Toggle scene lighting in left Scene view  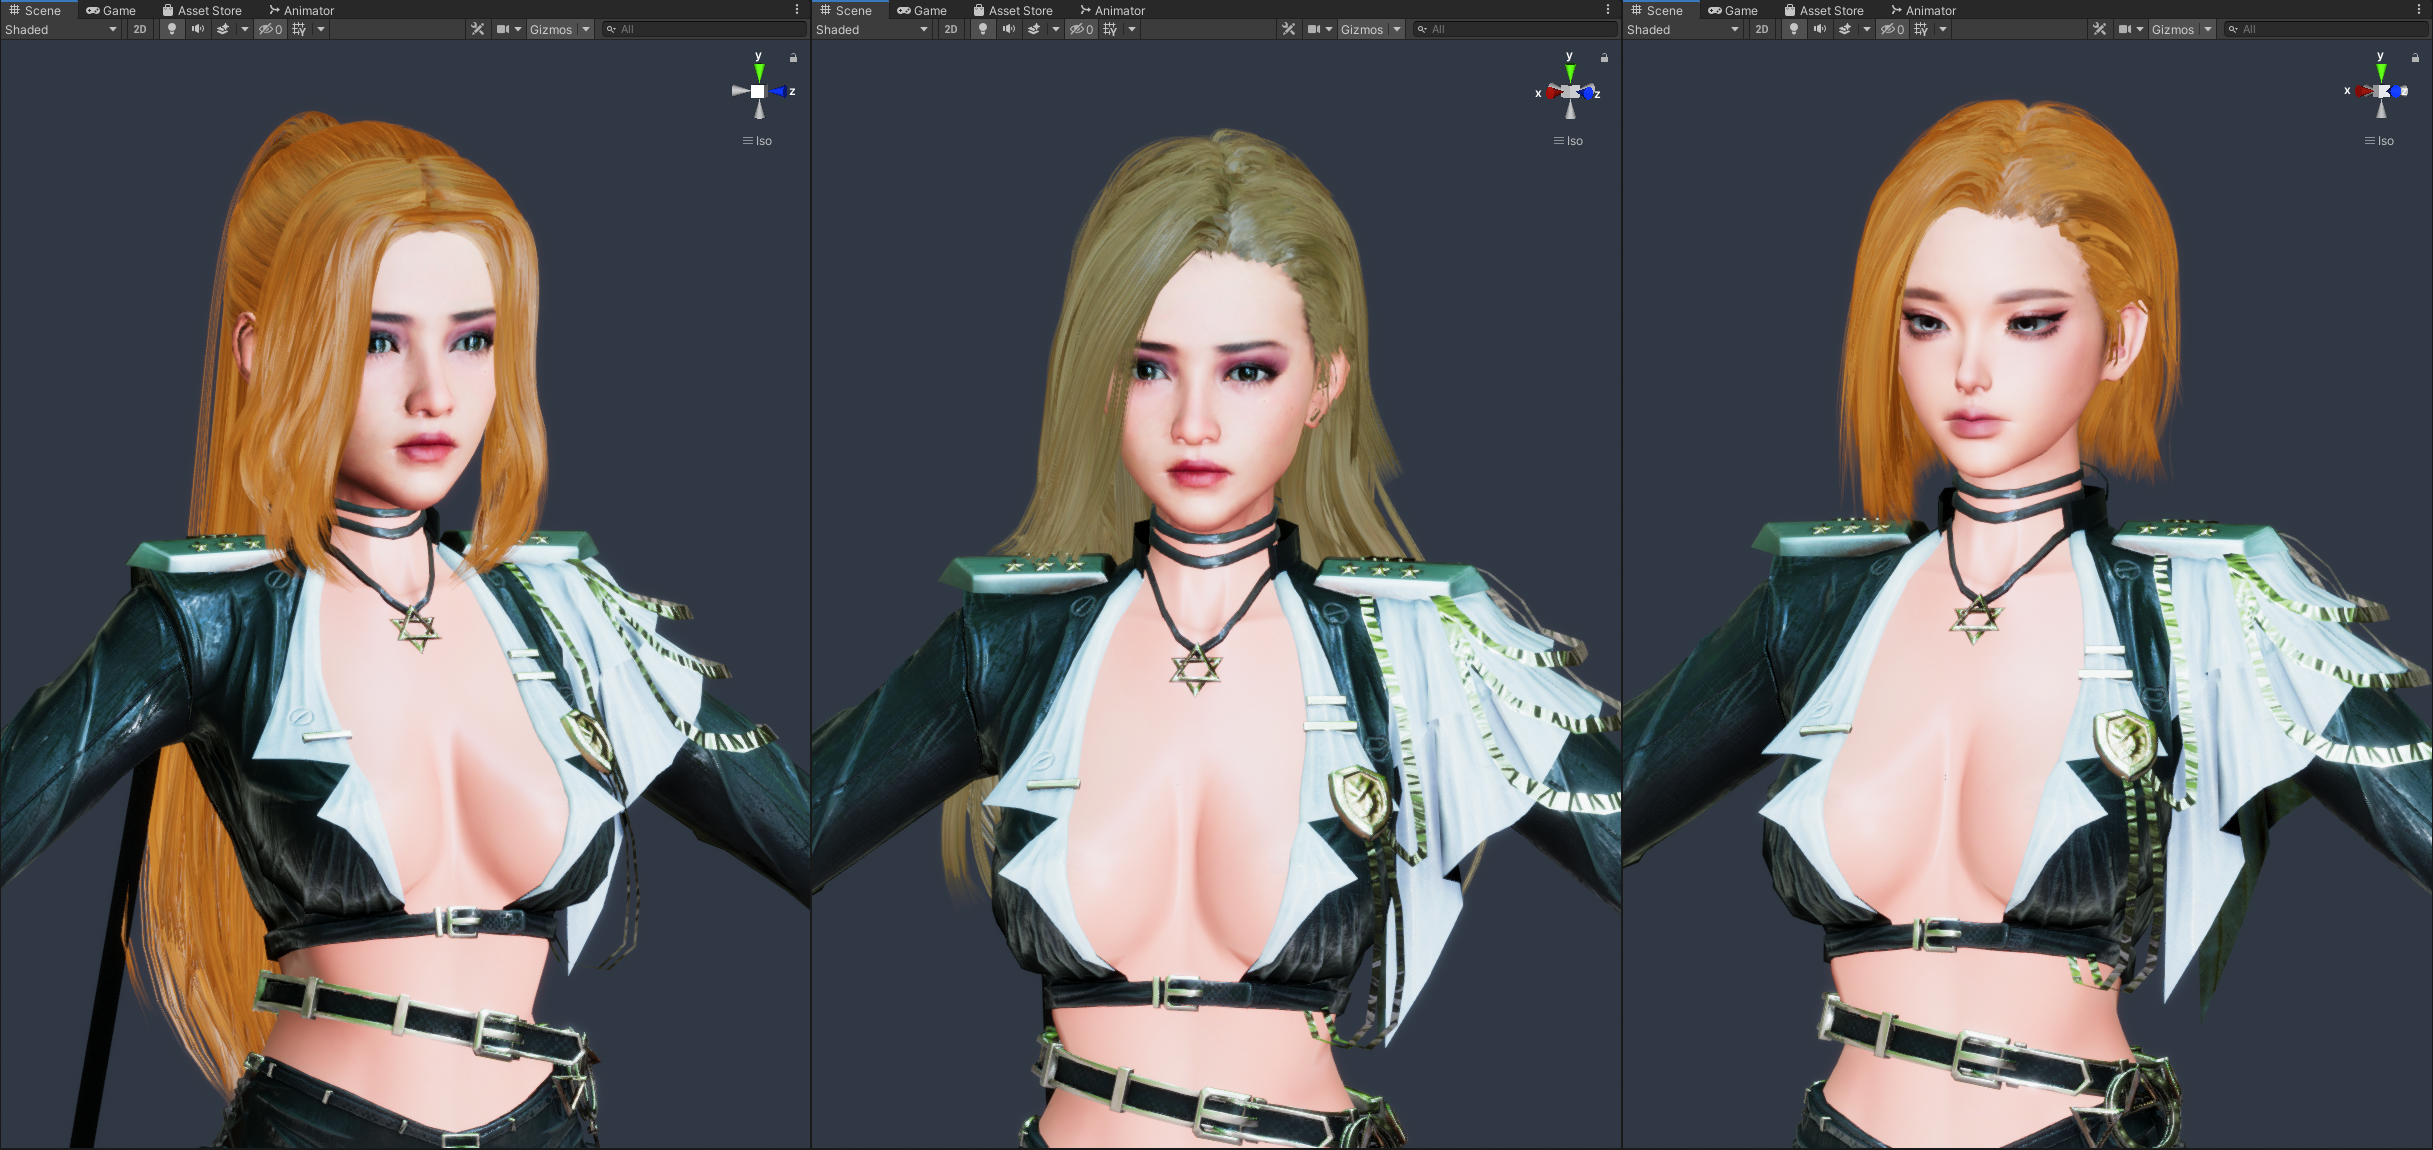click(172, 29)
